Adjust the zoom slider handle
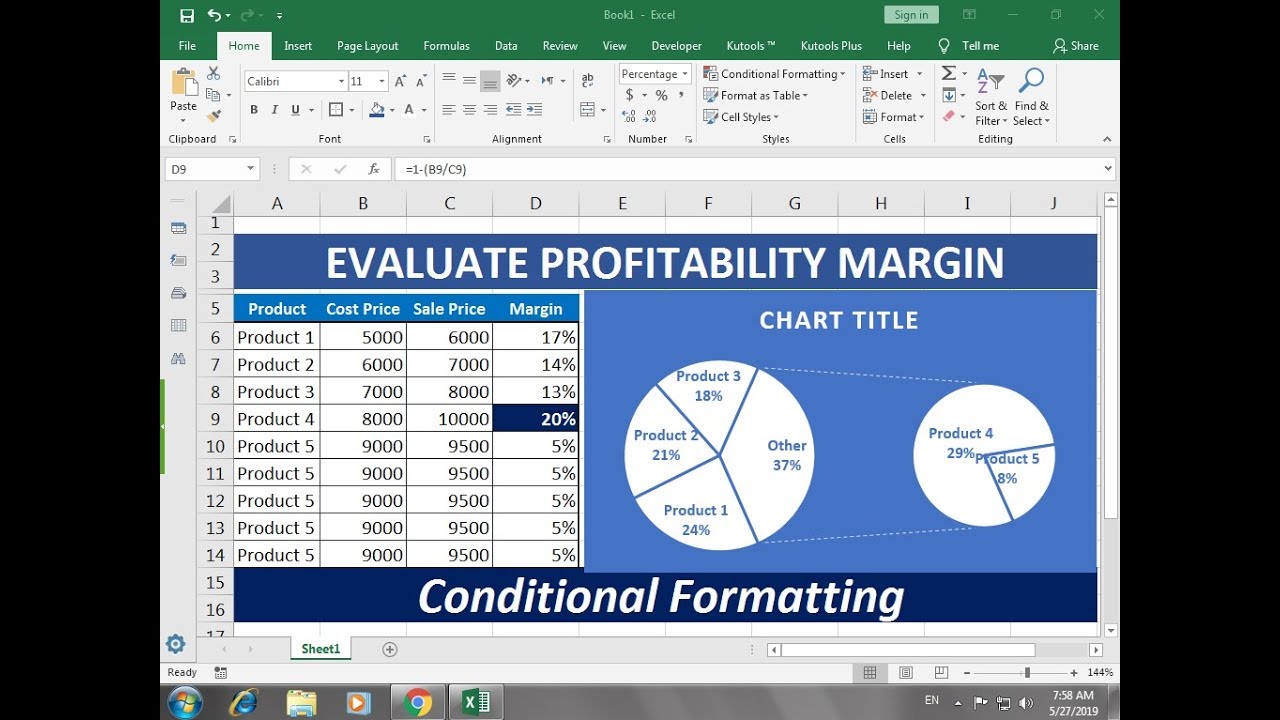Image resolution: width=1280 pixels, height=720 pixels. tap(1027, 673)
